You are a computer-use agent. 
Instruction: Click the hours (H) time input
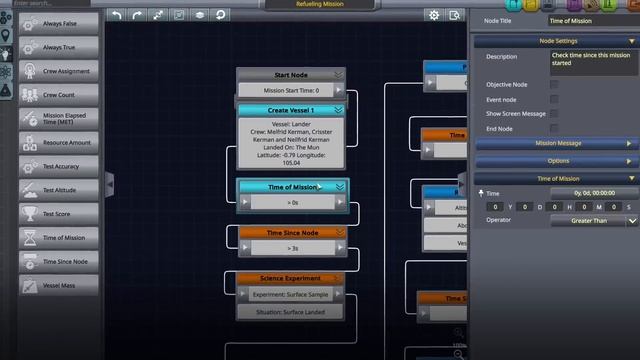[554, 207]
